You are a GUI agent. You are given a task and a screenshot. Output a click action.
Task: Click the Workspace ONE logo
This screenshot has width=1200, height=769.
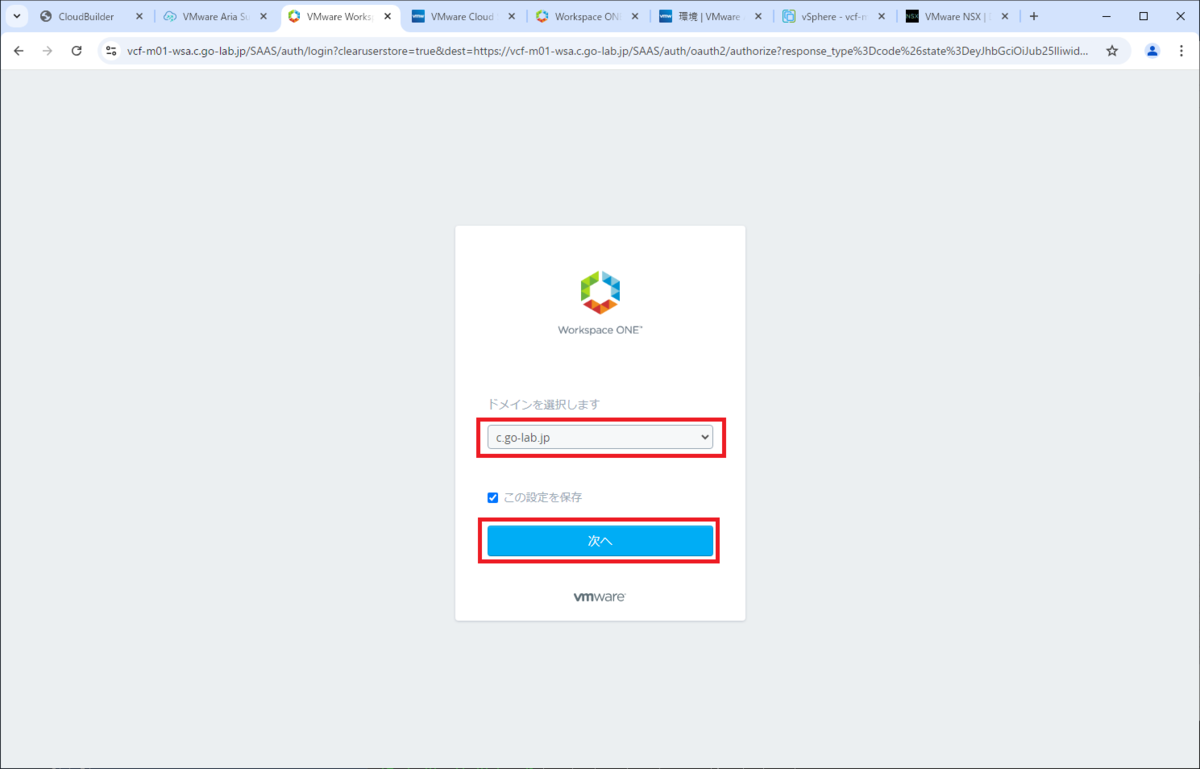click(x=600, y=302)
